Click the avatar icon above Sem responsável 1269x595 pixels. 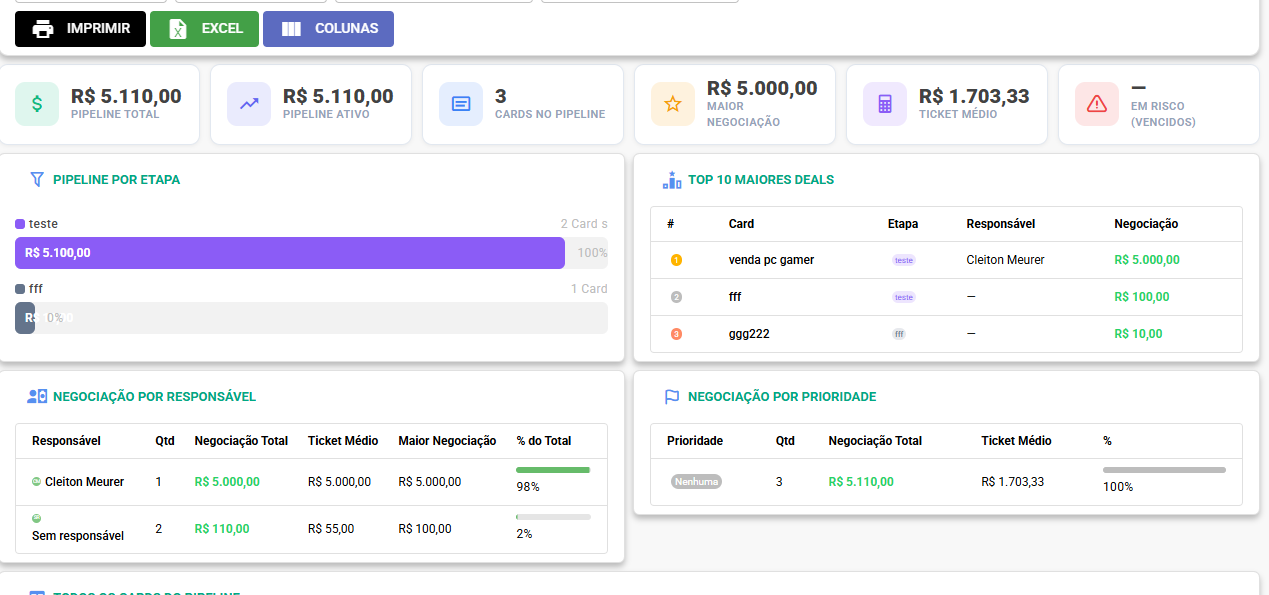coord(37,518)
